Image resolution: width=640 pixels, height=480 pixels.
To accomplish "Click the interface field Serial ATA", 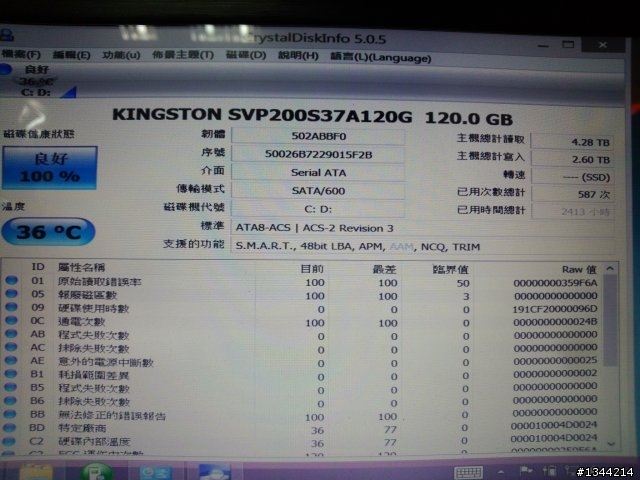I will coord(318,173).
